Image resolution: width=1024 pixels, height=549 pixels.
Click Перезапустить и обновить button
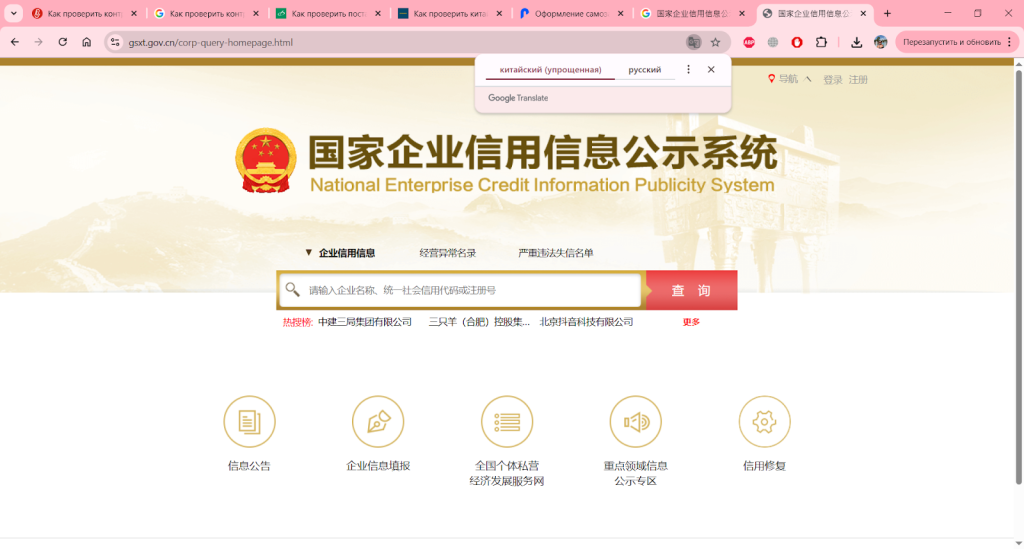click(952, 42)
